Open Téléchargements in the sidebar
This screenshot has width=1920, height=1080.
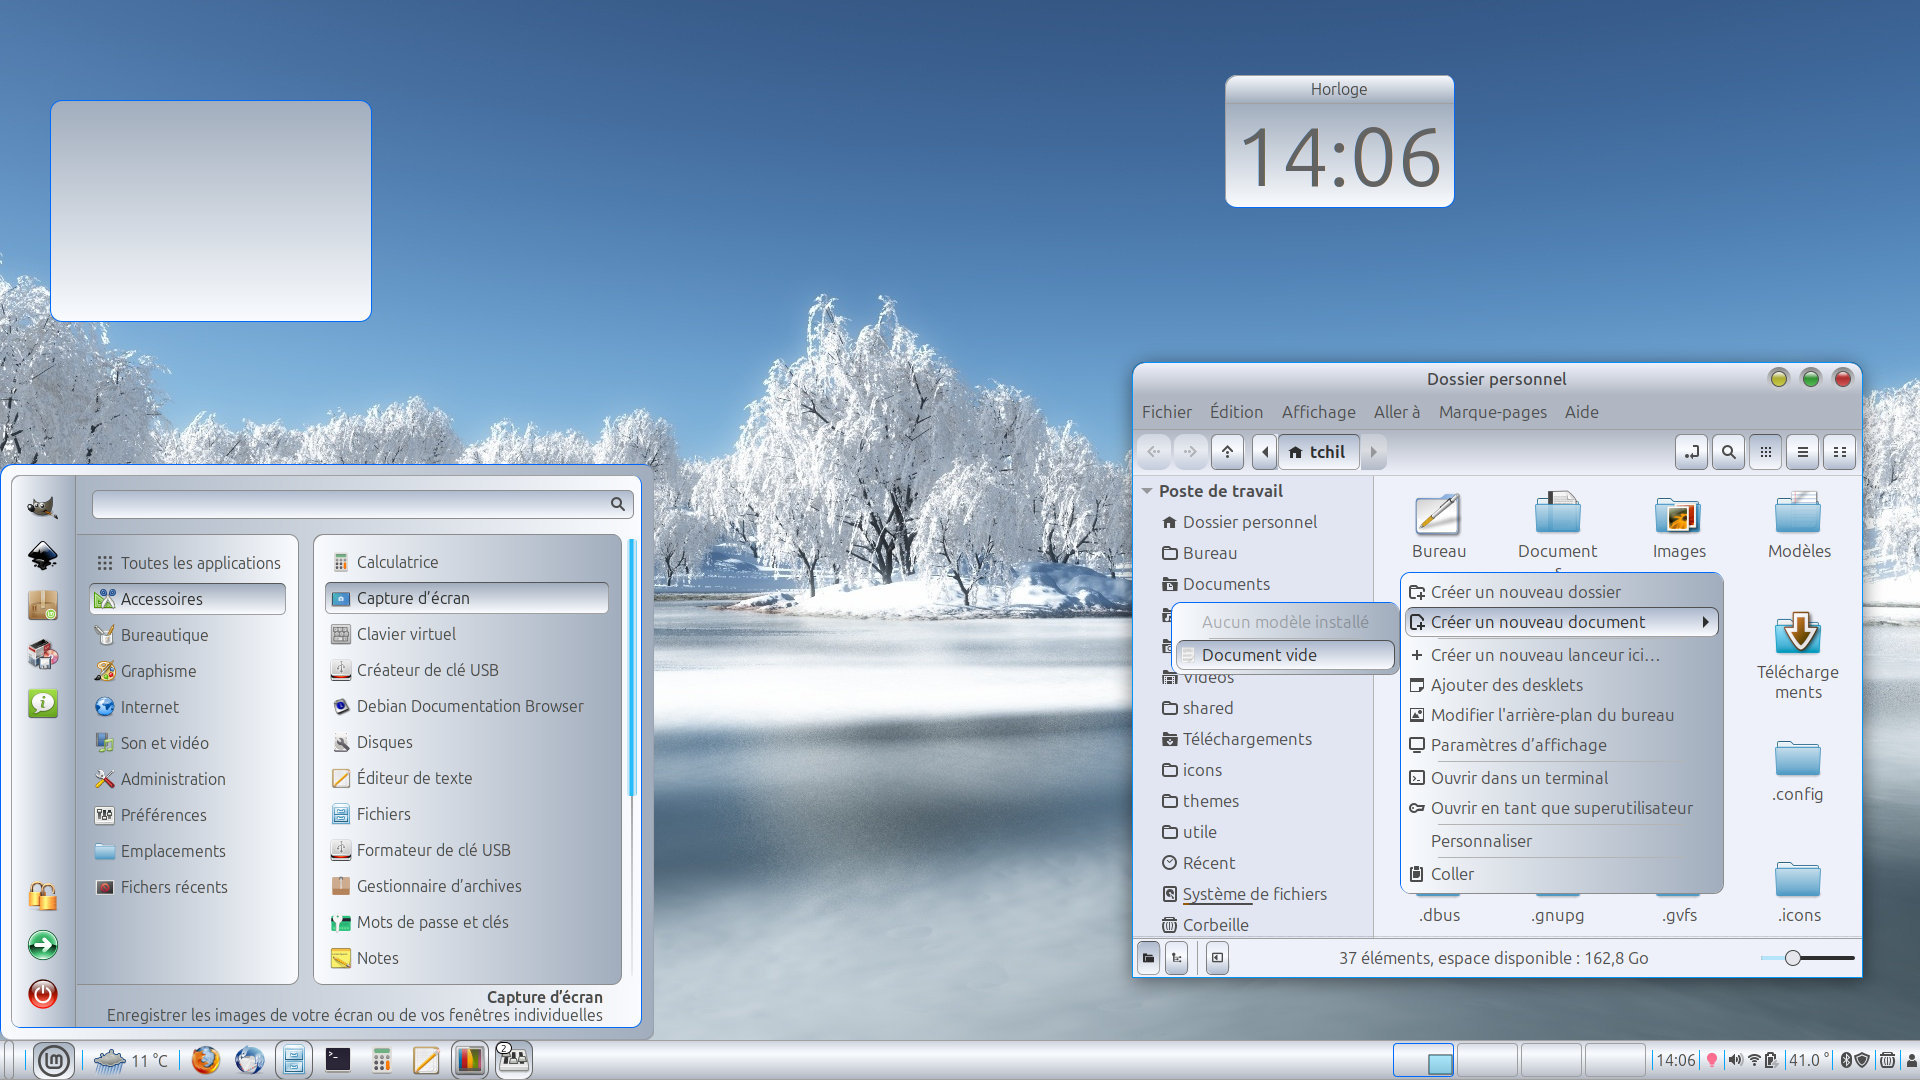tap(1247, 739)
